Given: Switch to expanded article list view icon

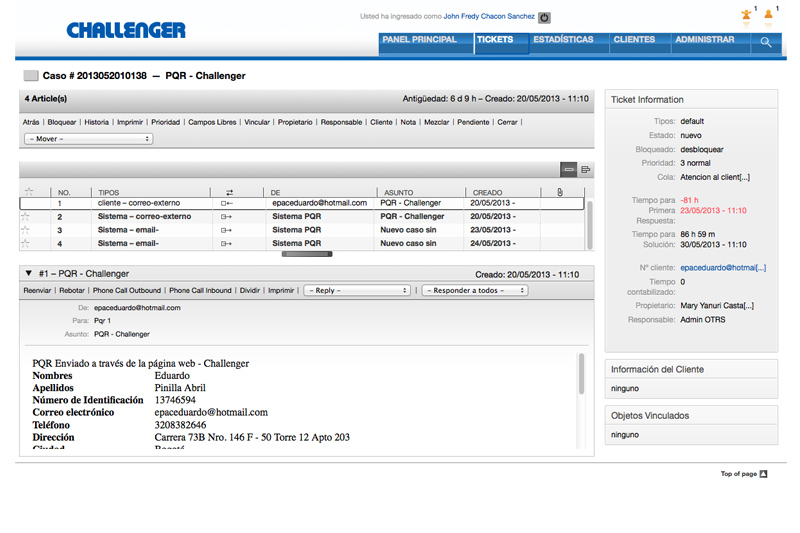Looking at the screenshot, I should [x=586, y=169].
